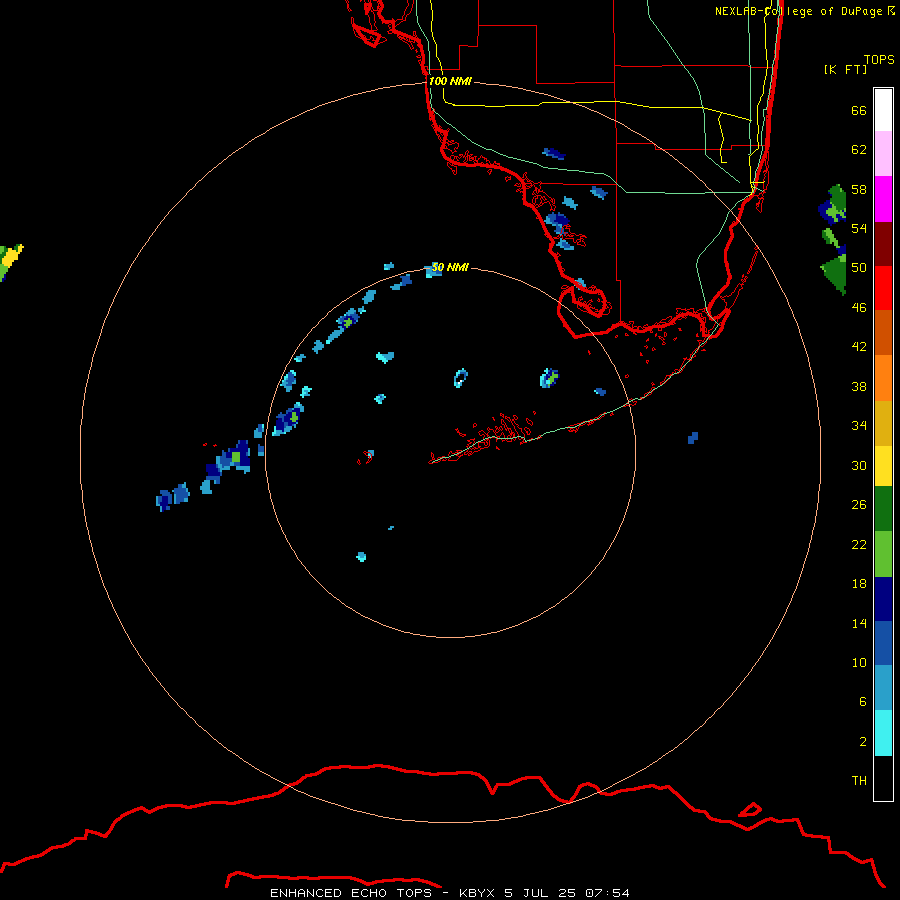Click the black TH threshold swatch
Image resolution: width=900 pixels, height=900 pixels.
883,778
